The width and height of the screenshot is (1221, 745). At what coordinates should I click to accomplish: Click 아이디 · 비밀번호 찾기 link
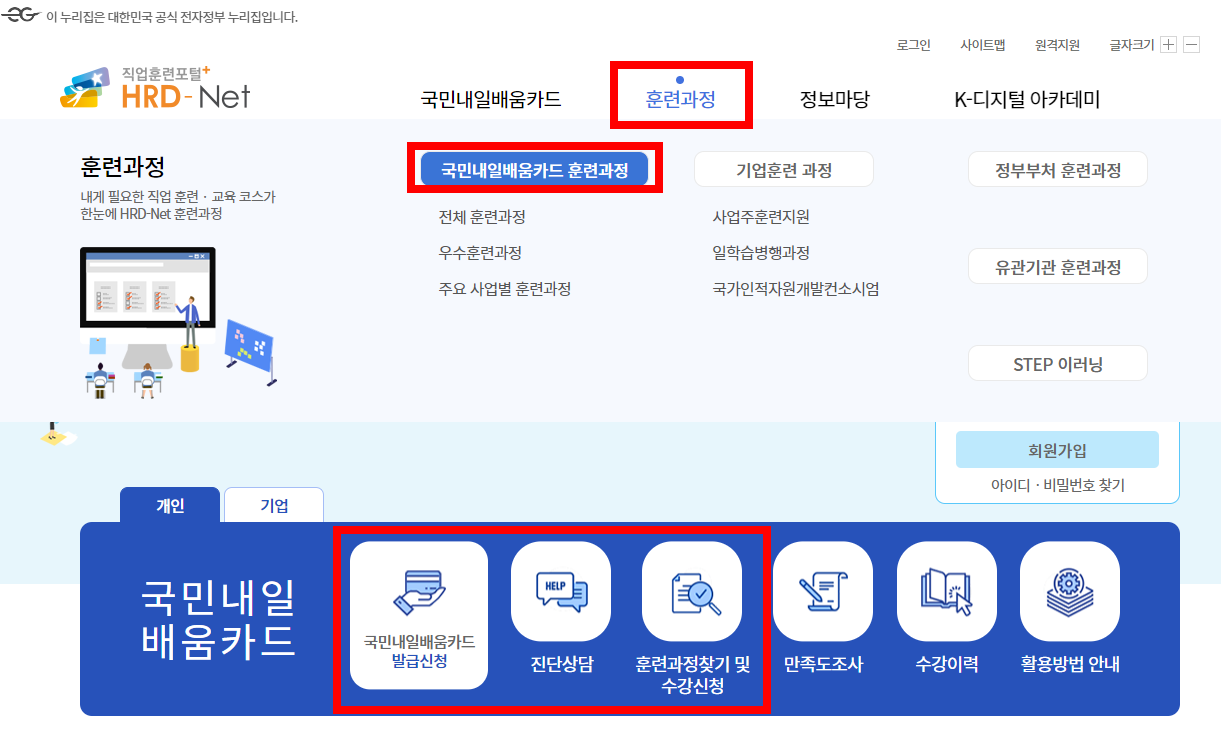click(x=1058, y=485)
